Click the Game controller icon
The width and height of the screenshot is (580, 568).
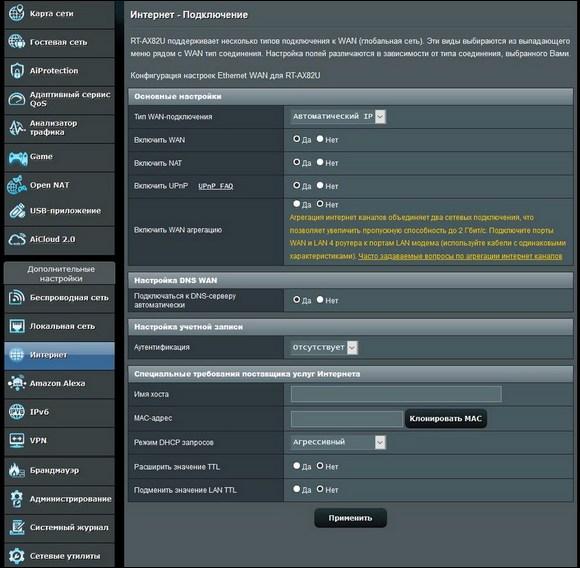tap(18, 158)
